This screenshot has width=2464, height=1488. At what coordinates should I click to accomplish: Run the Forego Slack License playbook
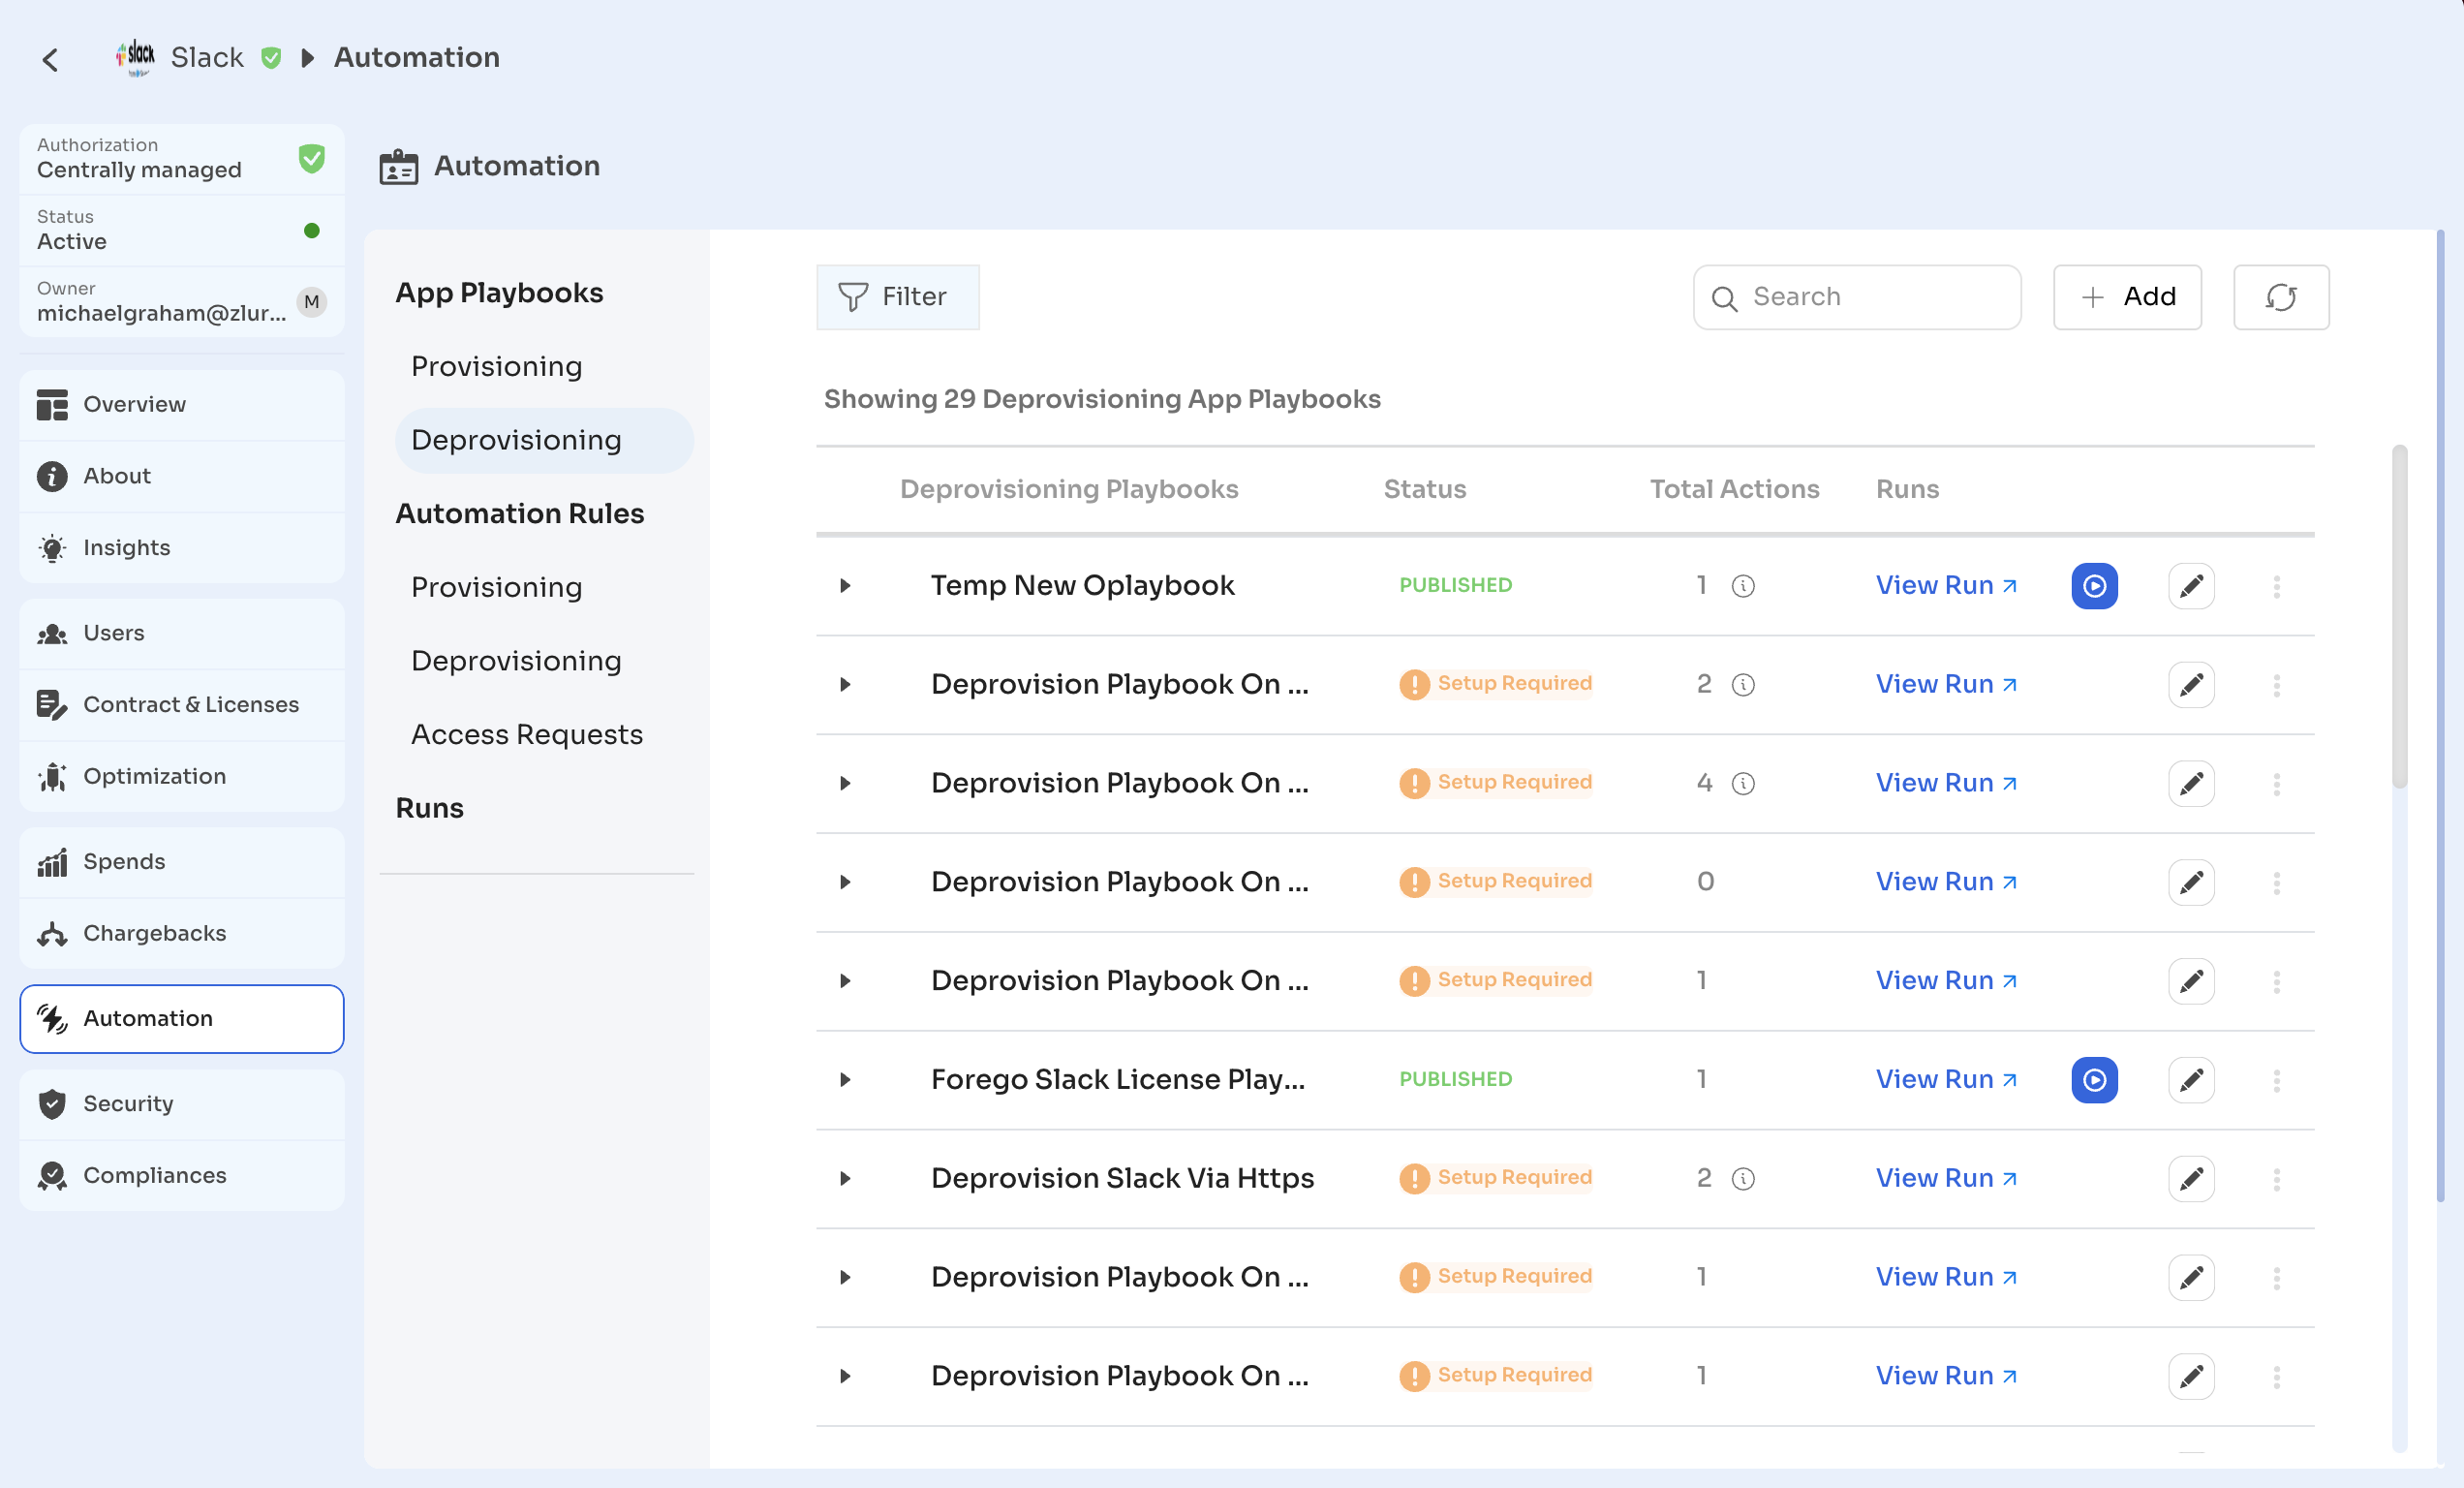coord(2094,1080)
